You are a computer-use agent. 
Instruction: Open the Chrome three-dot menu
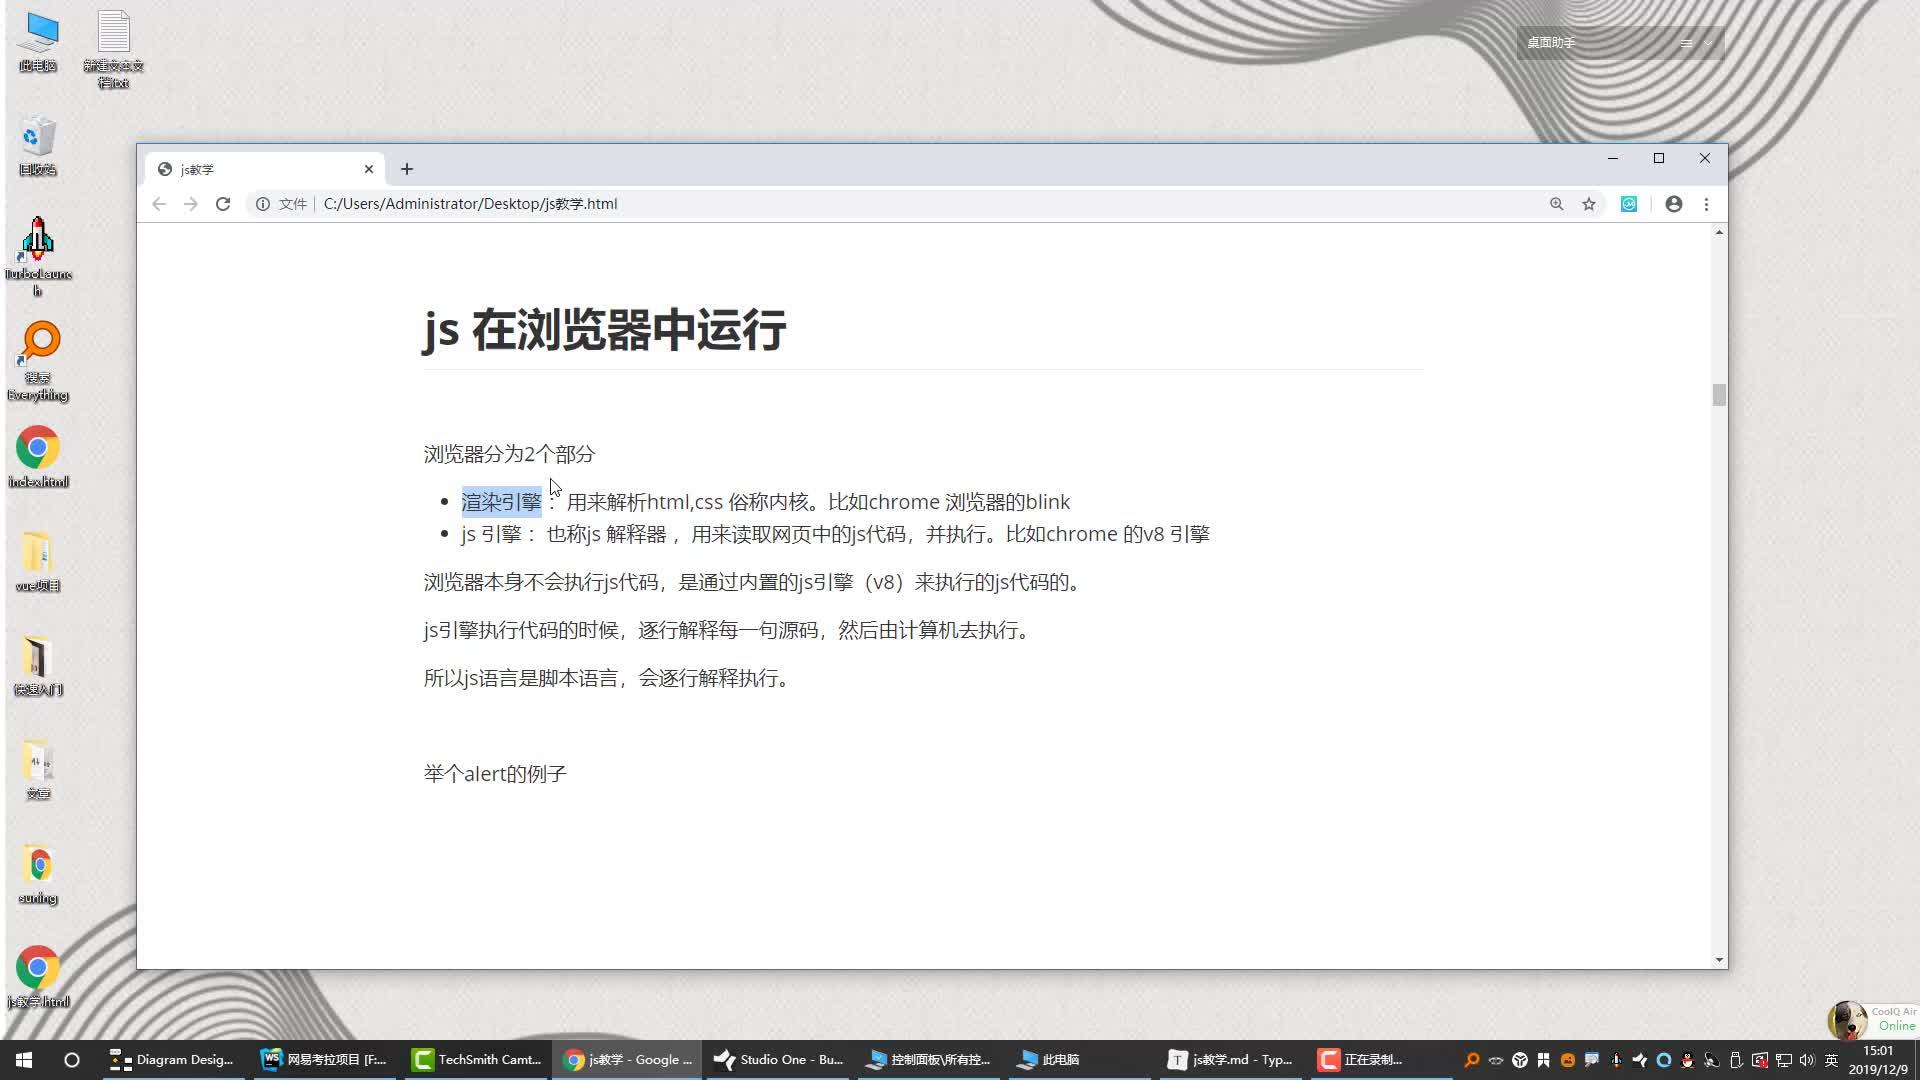pos(1707,204)
